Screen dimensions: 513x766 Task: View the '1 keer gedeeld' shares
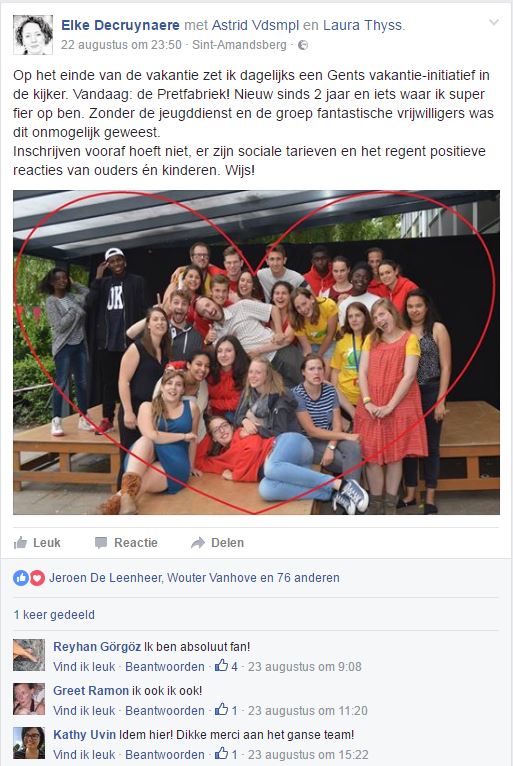point(54,615)
